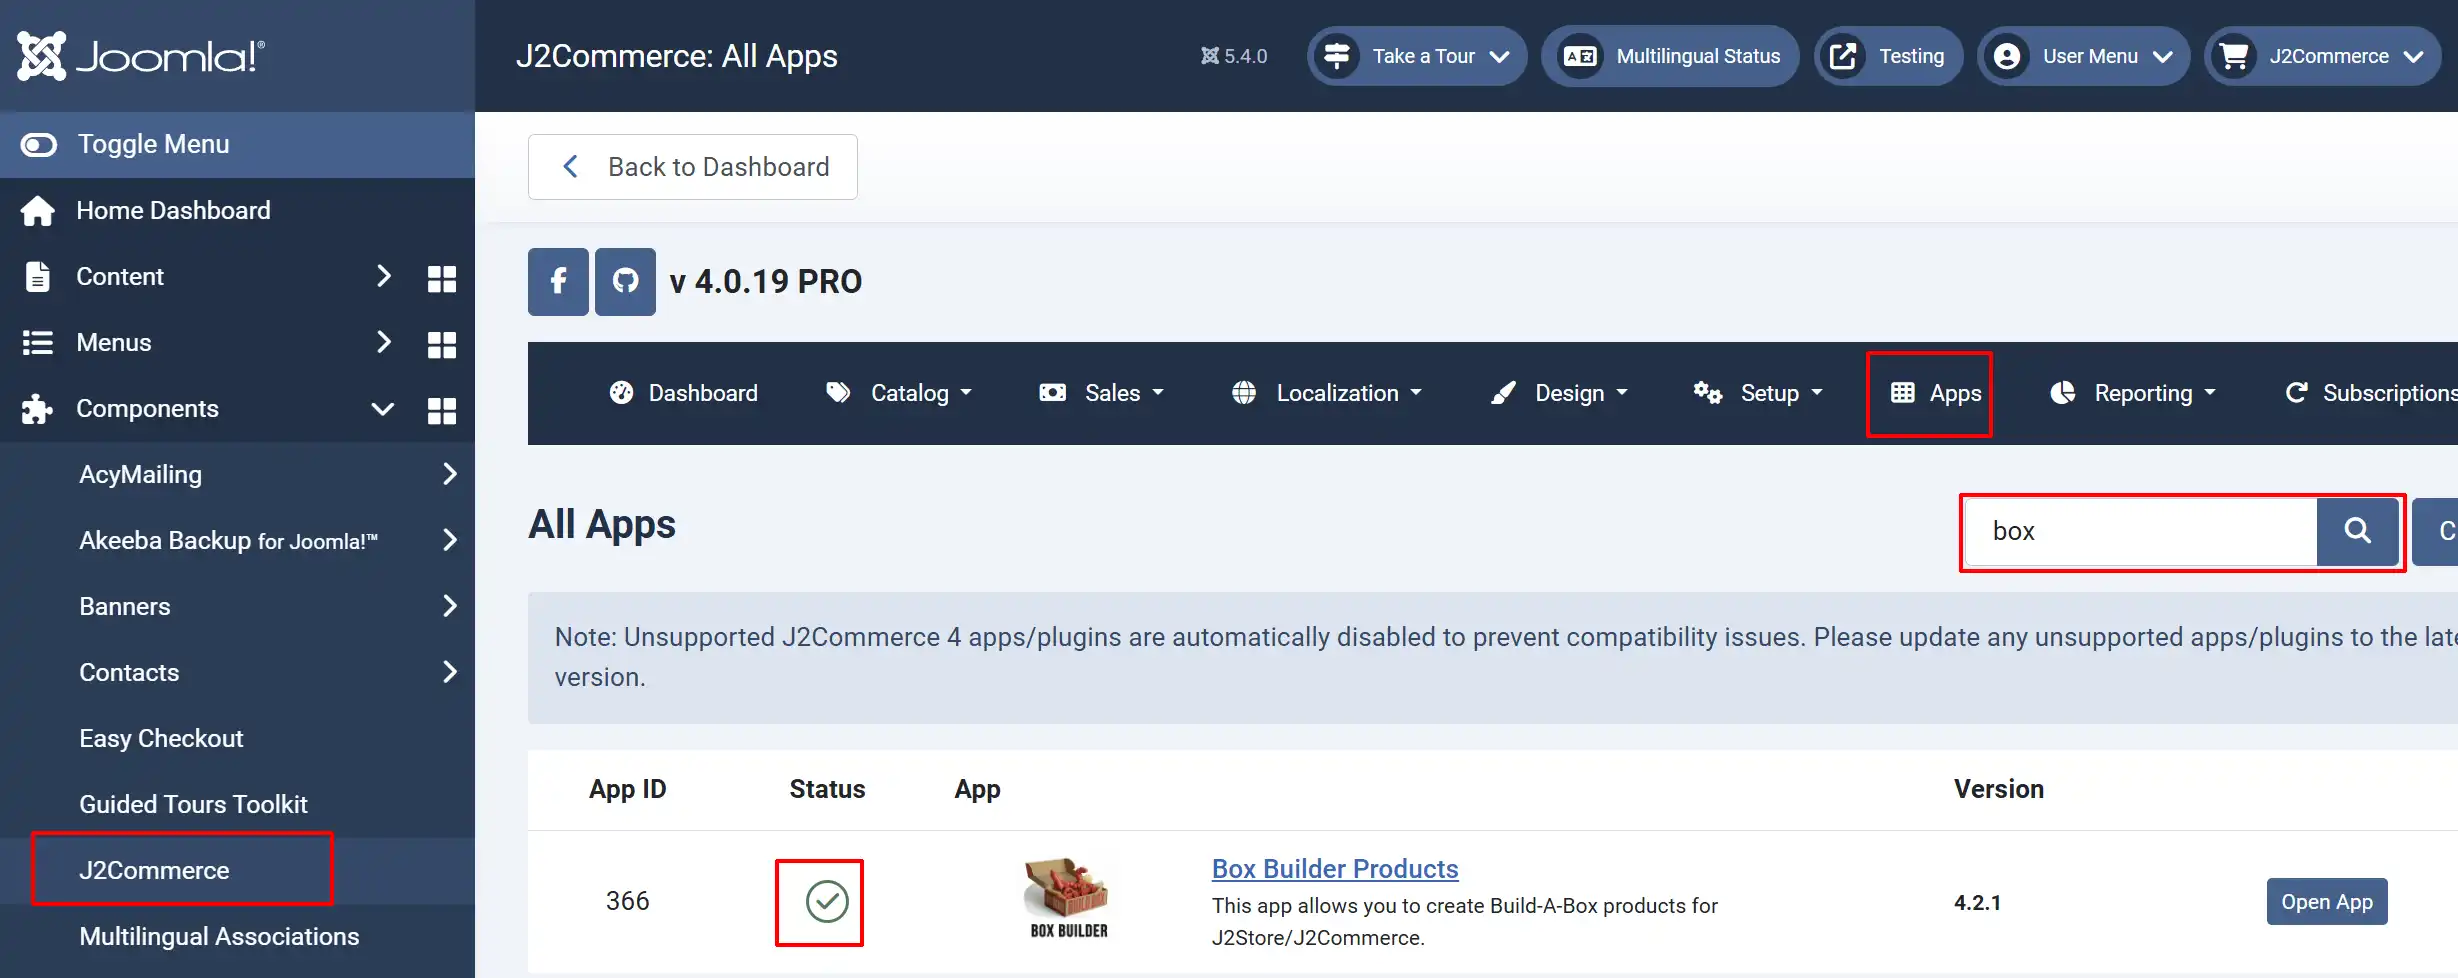Open the J2Commerce header dropdown

(x=2323, y=56)
